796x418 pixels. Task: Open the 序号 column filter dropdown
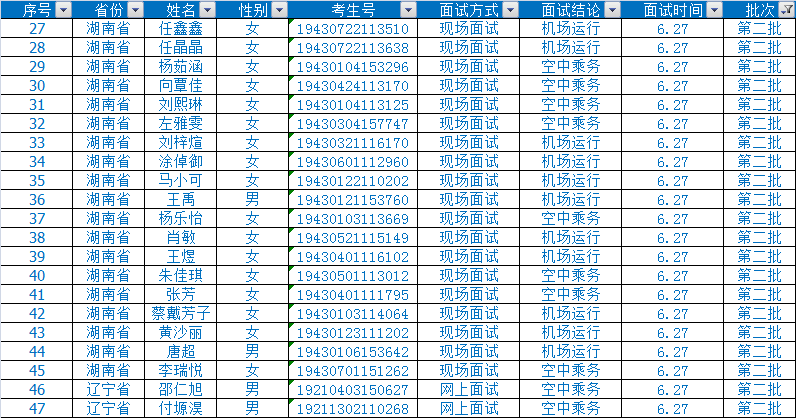click(x=63, y=10)
